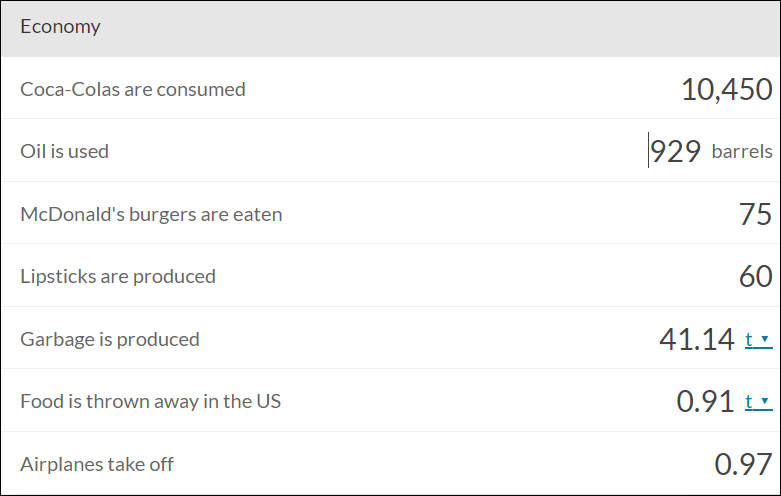Click the 60 lipsticks value
This screenshot has width=781, height=496.
[x=756, y=276]
